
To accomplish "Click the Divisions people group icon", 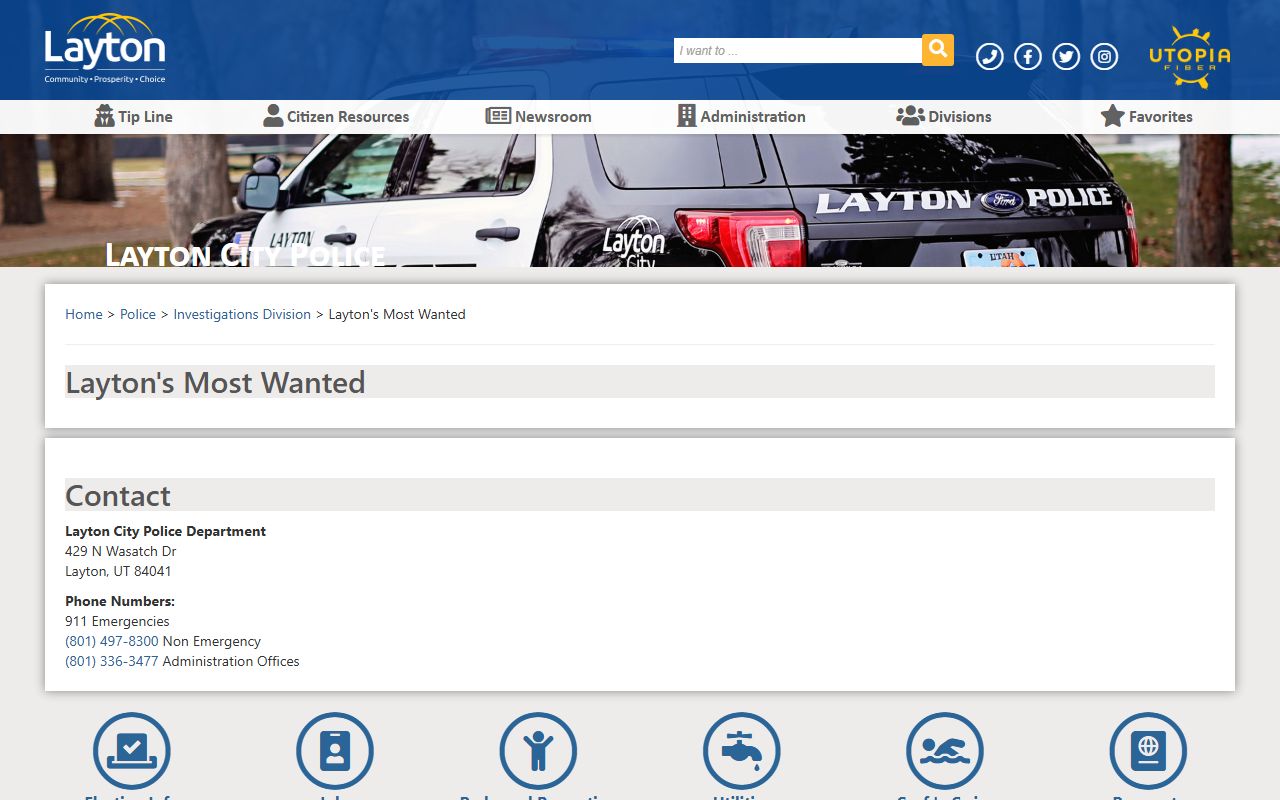I will point(910,116).
